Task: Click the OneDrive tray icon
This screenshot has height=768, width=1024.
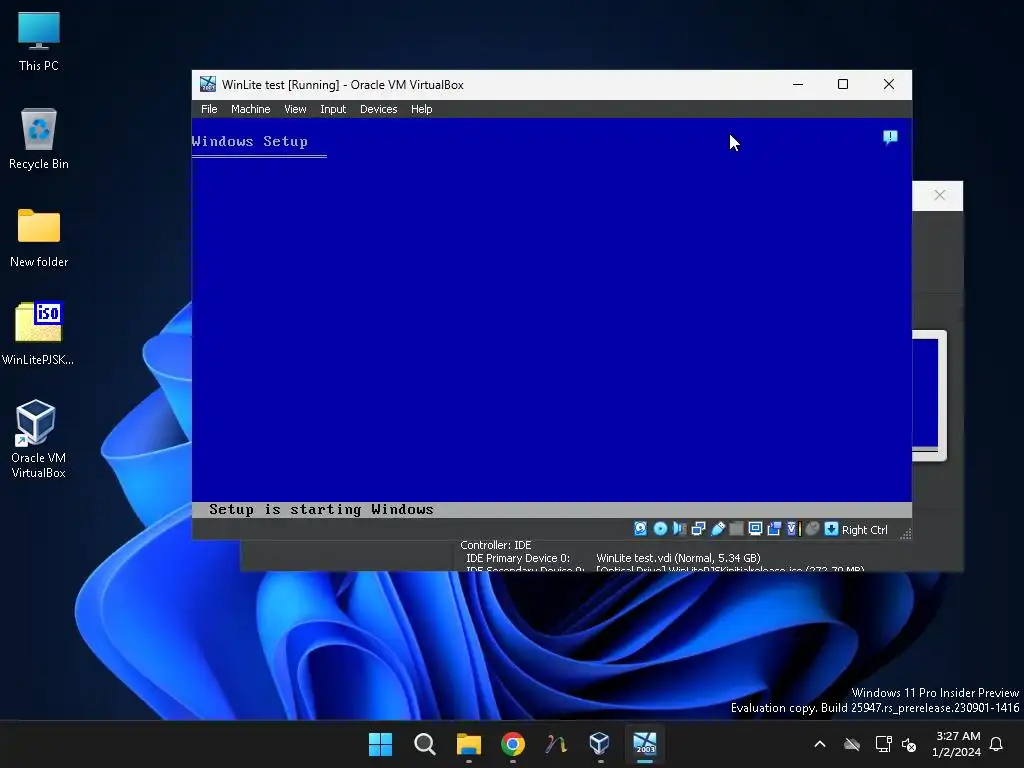Action: [852, 744]
